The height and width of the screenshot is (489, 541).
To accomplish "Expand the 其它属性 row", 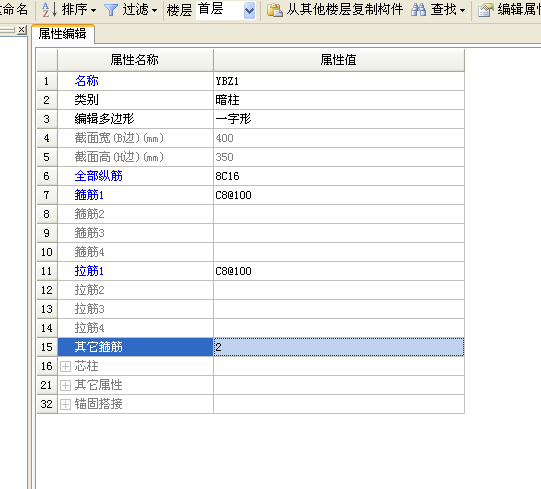I will (x=65, y=385).
